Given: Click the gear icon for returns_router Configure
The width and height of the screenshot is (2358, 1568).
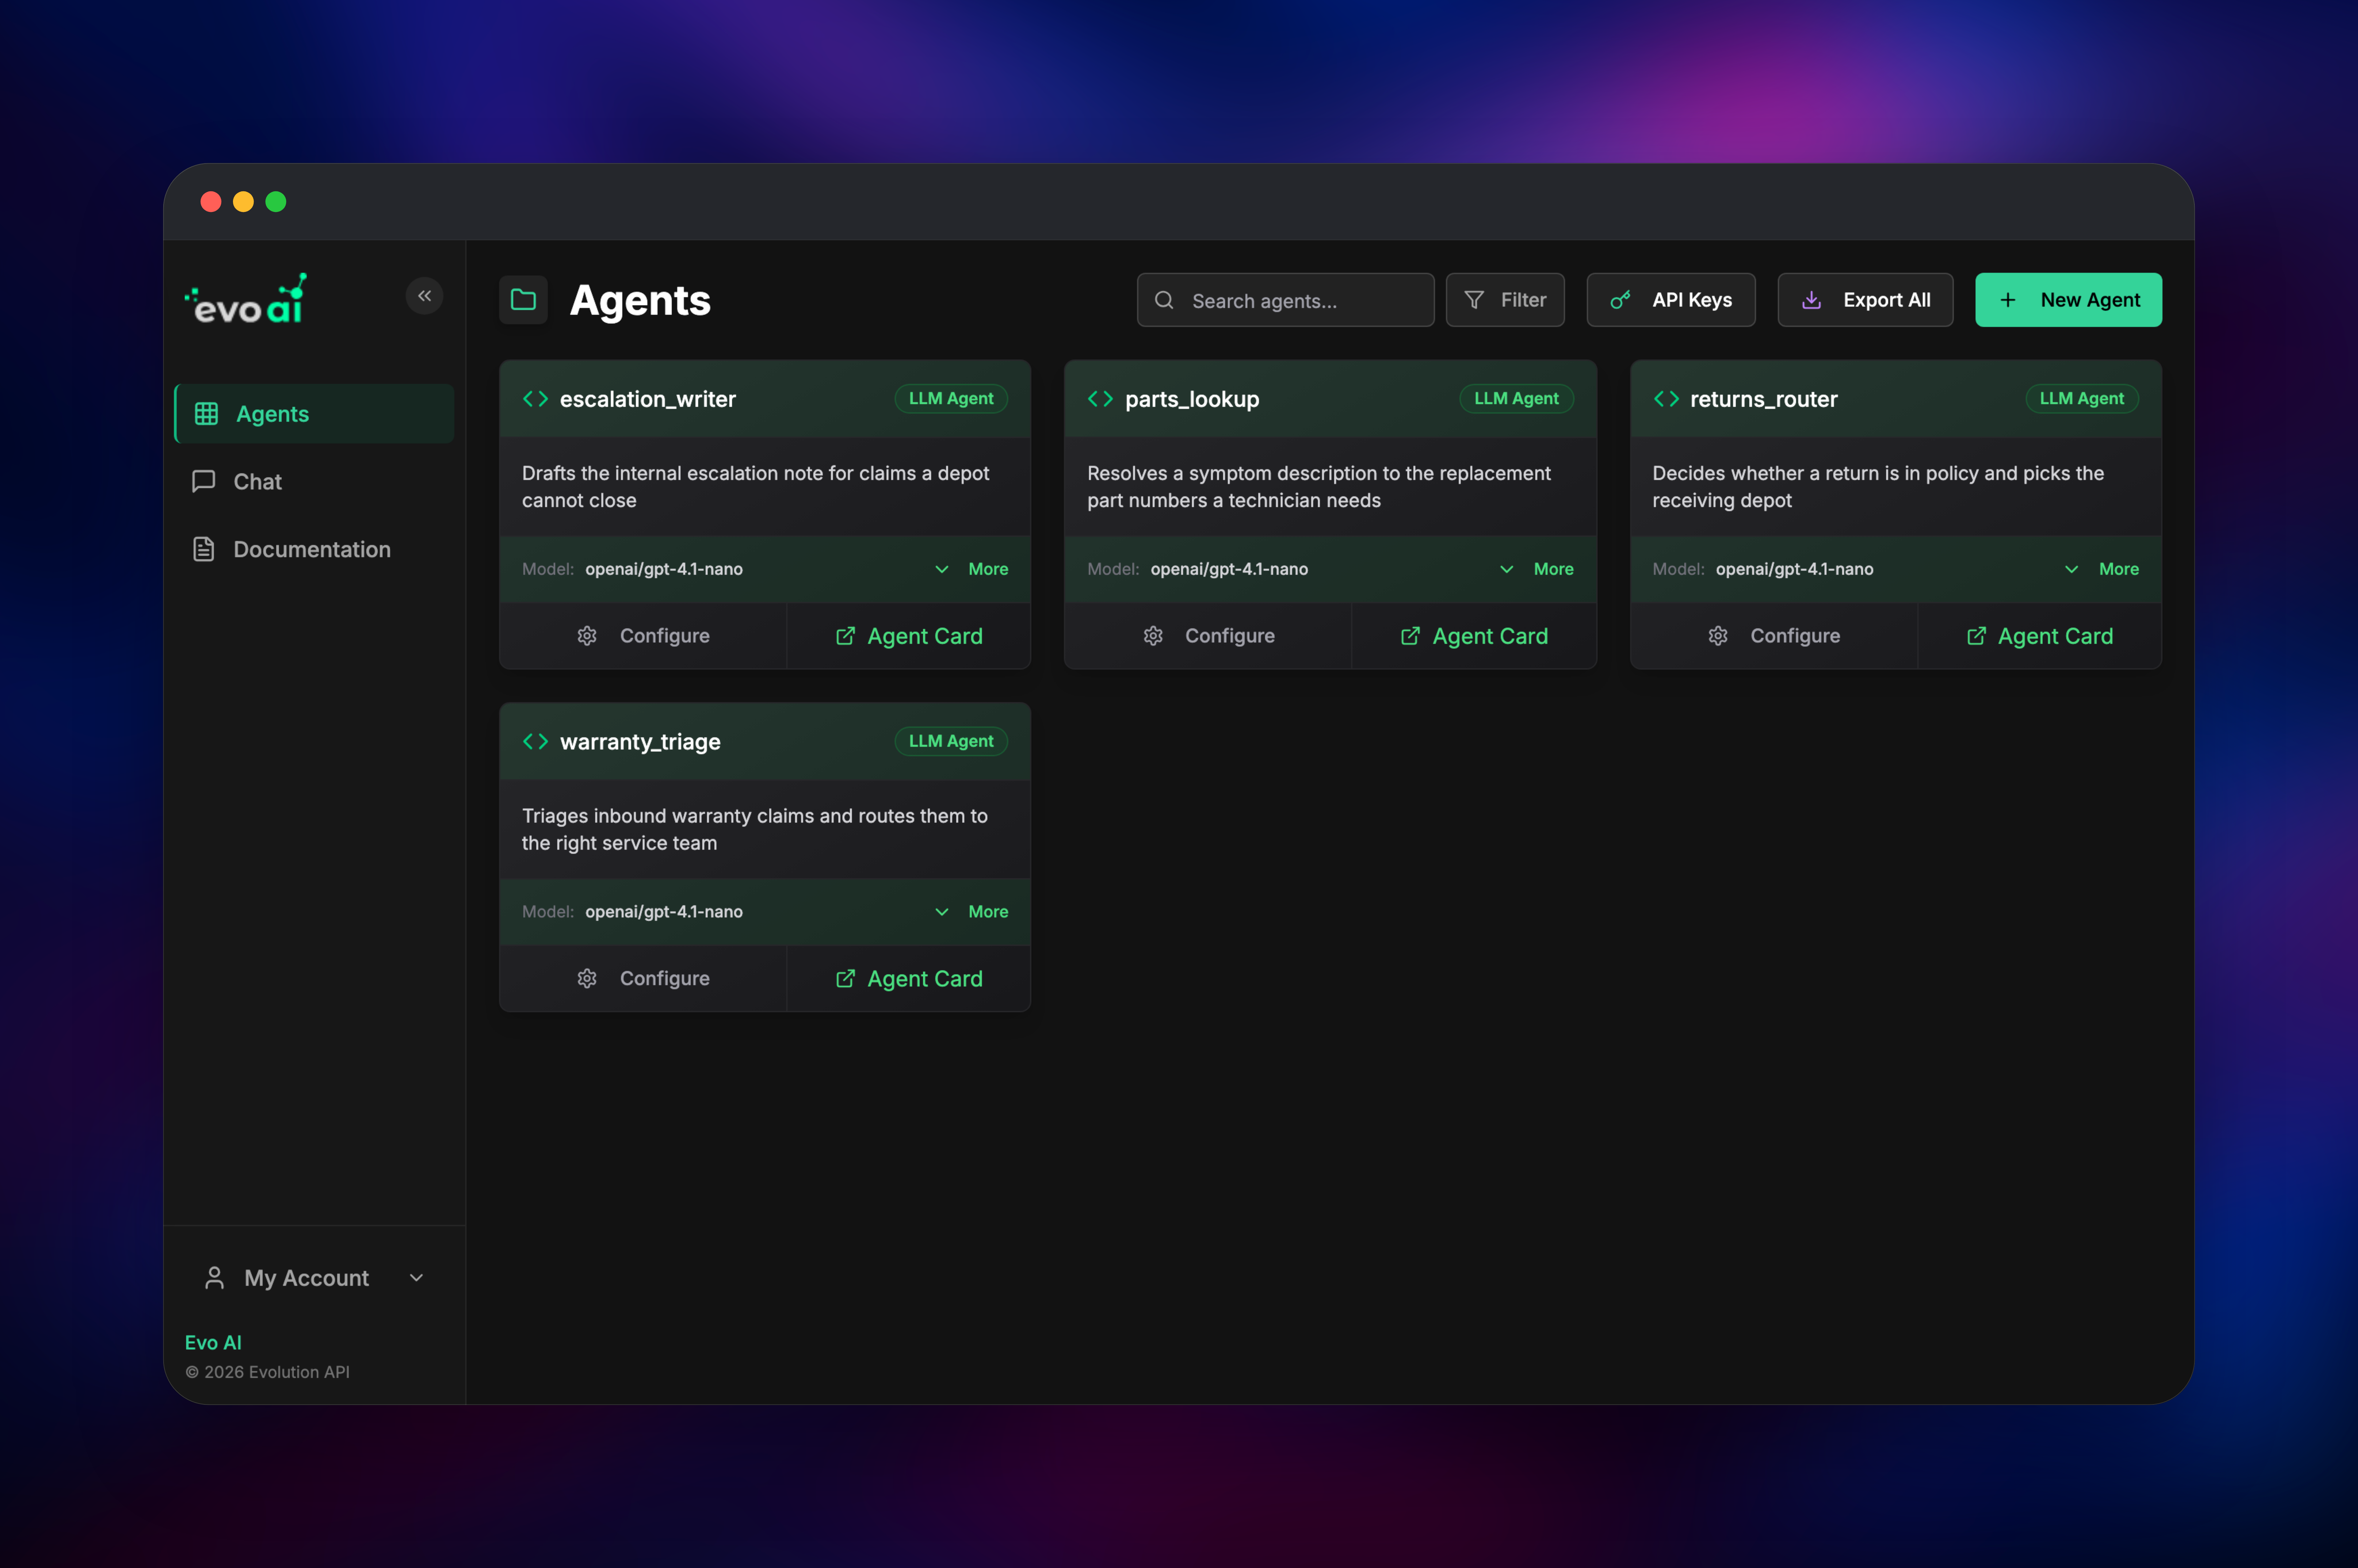Looking at the screenshot, I should point(1718,636).
